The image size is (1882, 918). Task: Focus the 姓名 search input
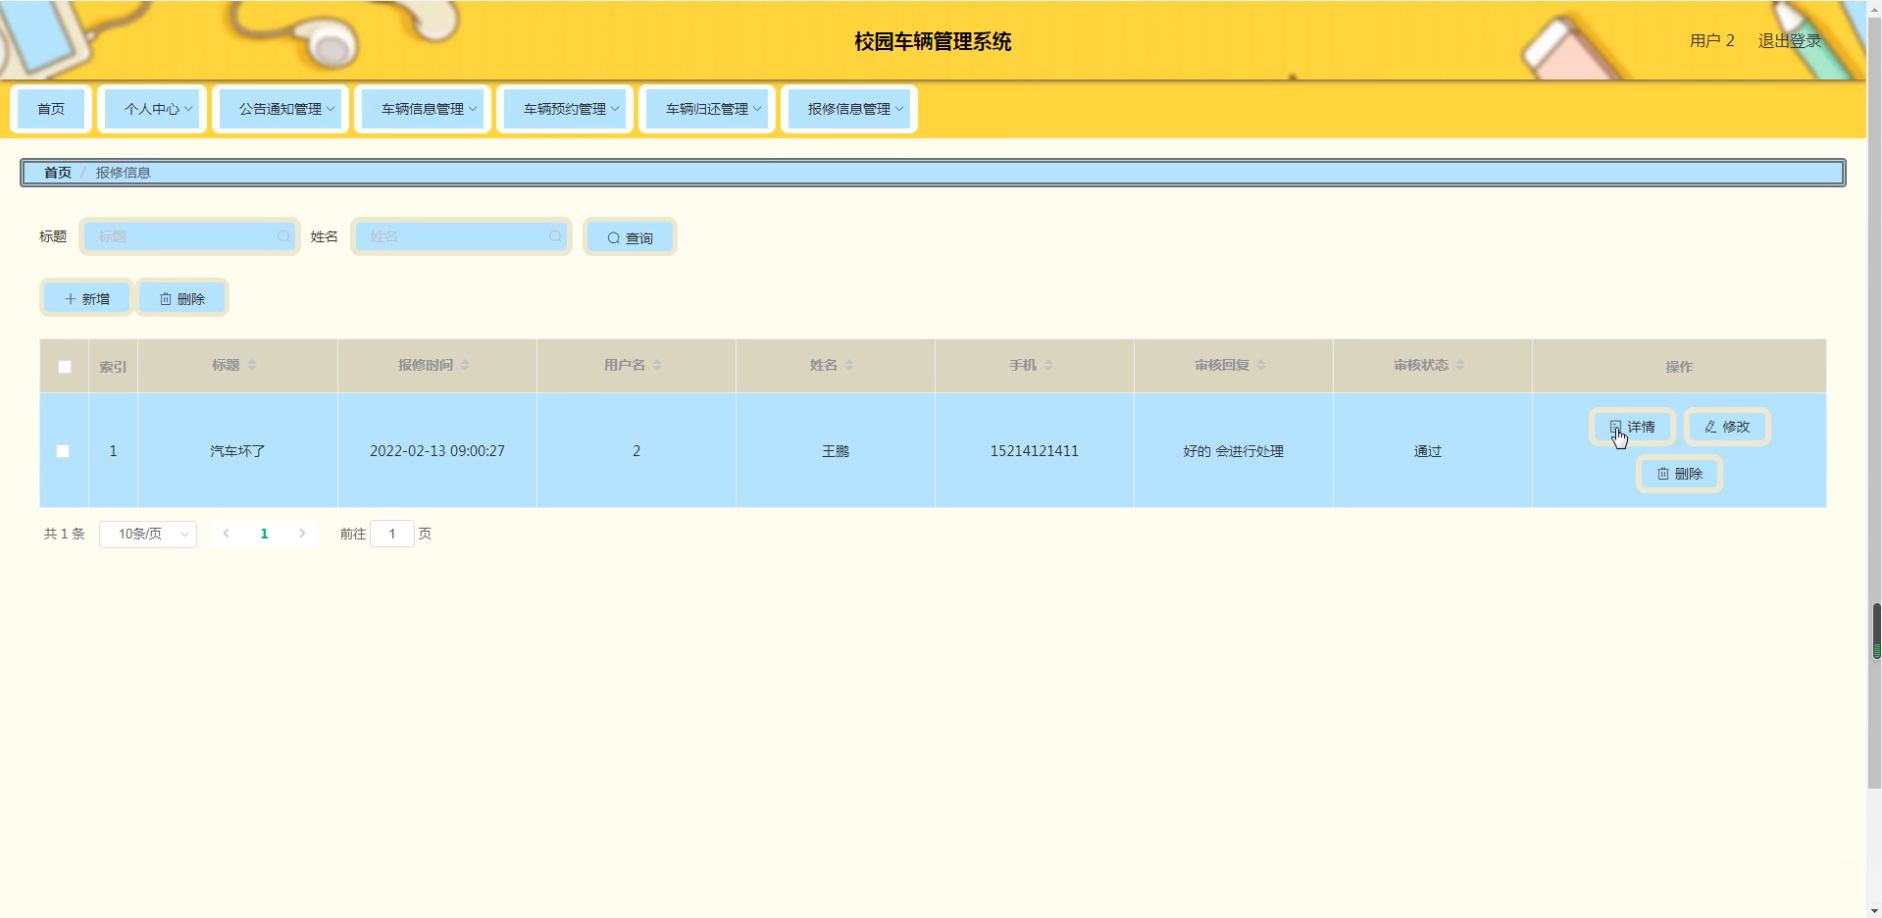pos(461,236)
